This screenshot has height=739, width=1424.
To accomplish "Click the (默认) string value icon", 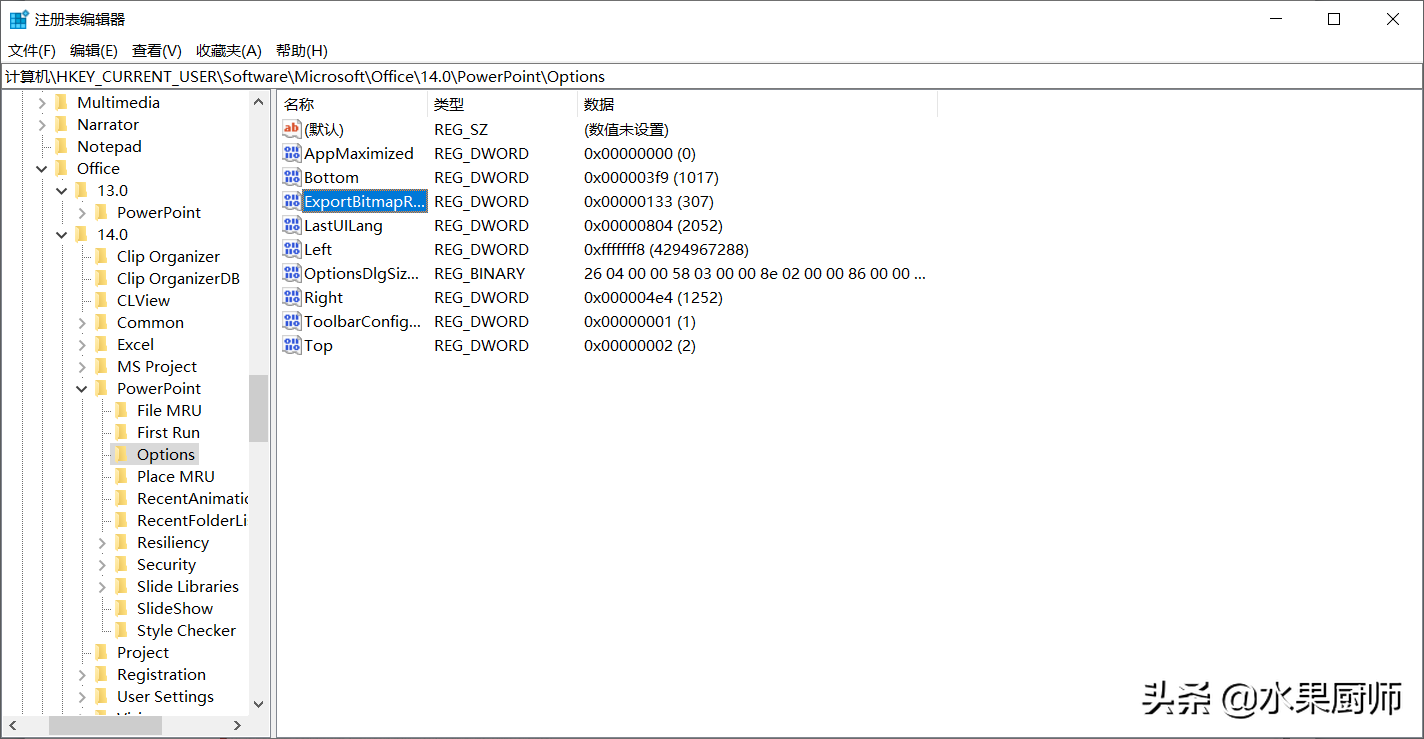I will (x=292, y=129).
